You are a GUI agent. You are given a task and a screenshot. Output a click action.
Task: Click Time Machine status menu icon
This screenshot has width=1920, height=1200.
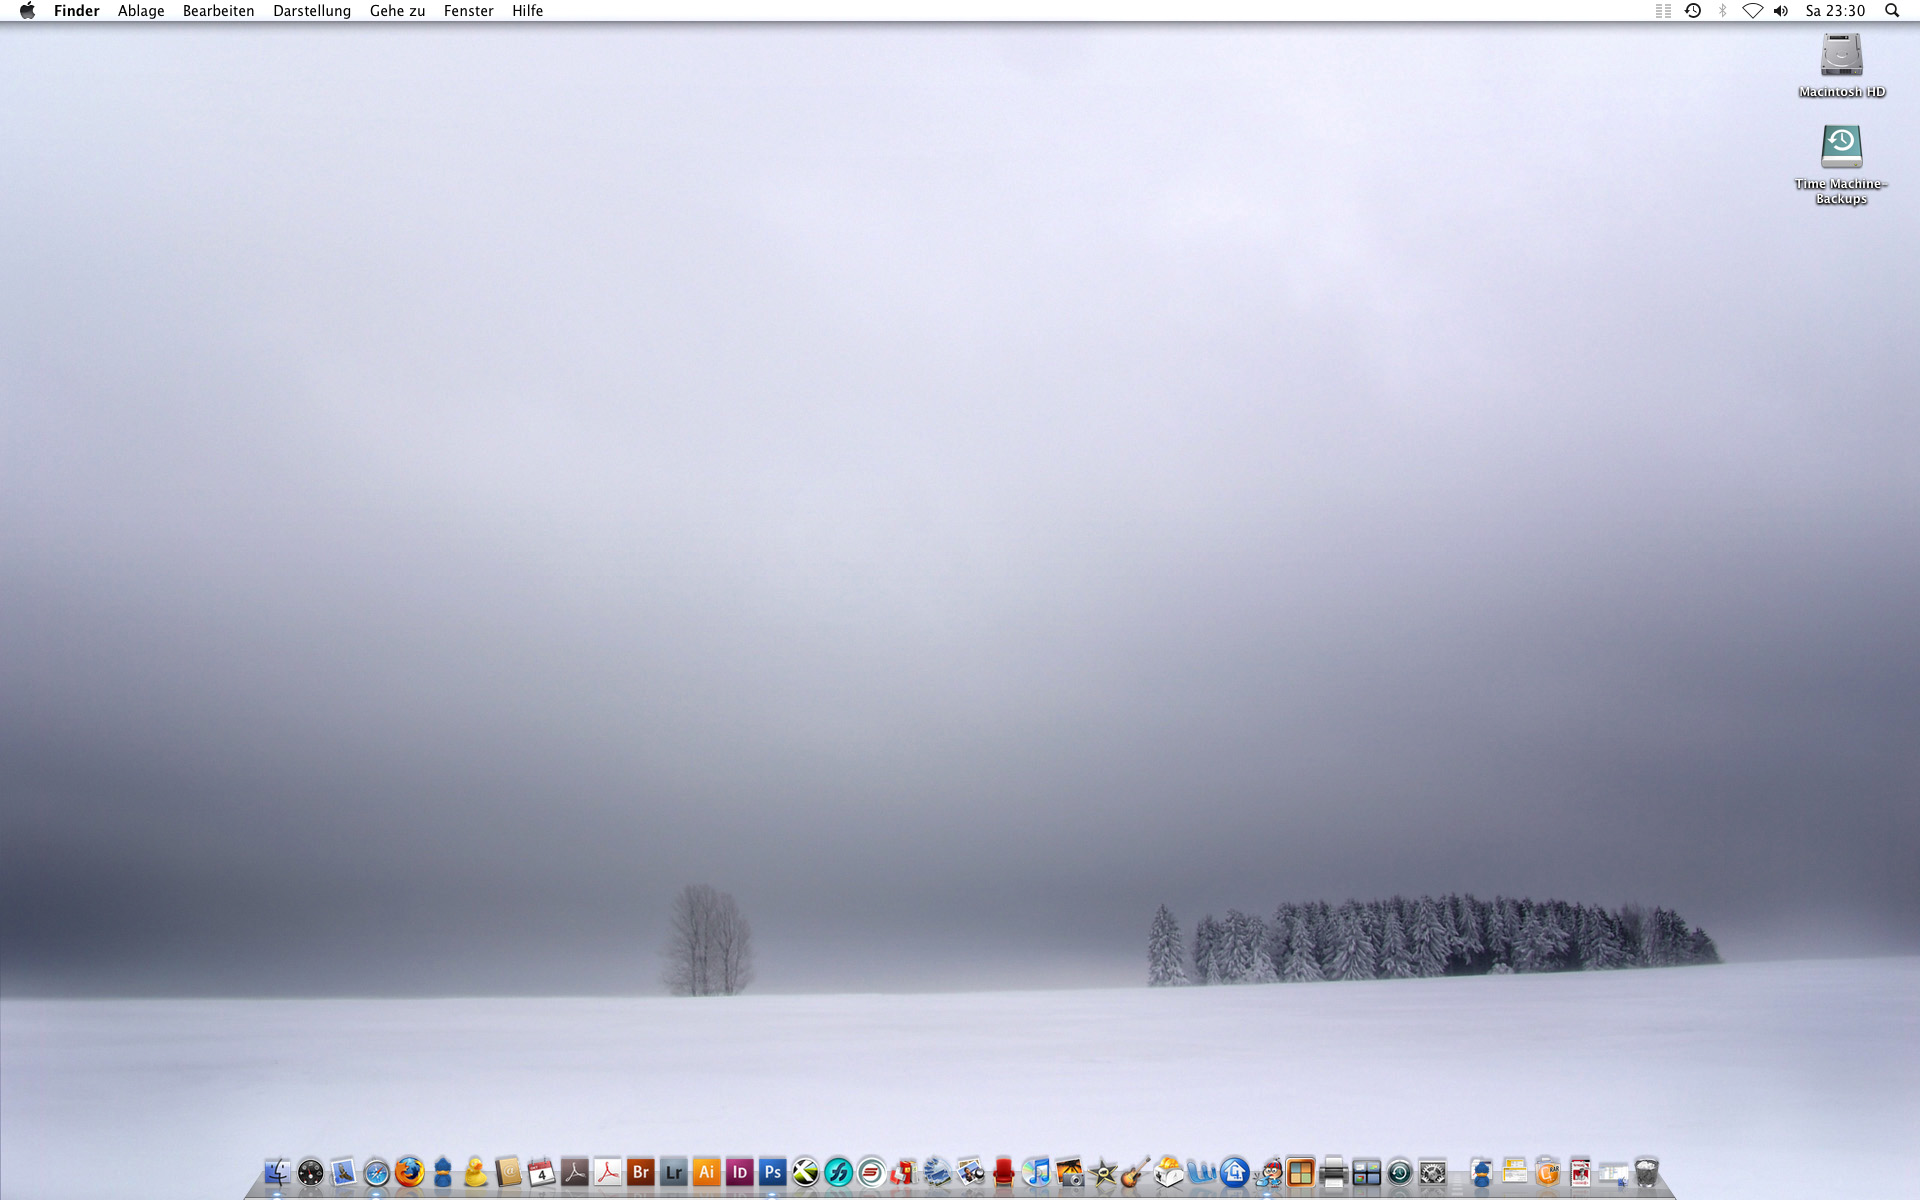point(1693,11)
